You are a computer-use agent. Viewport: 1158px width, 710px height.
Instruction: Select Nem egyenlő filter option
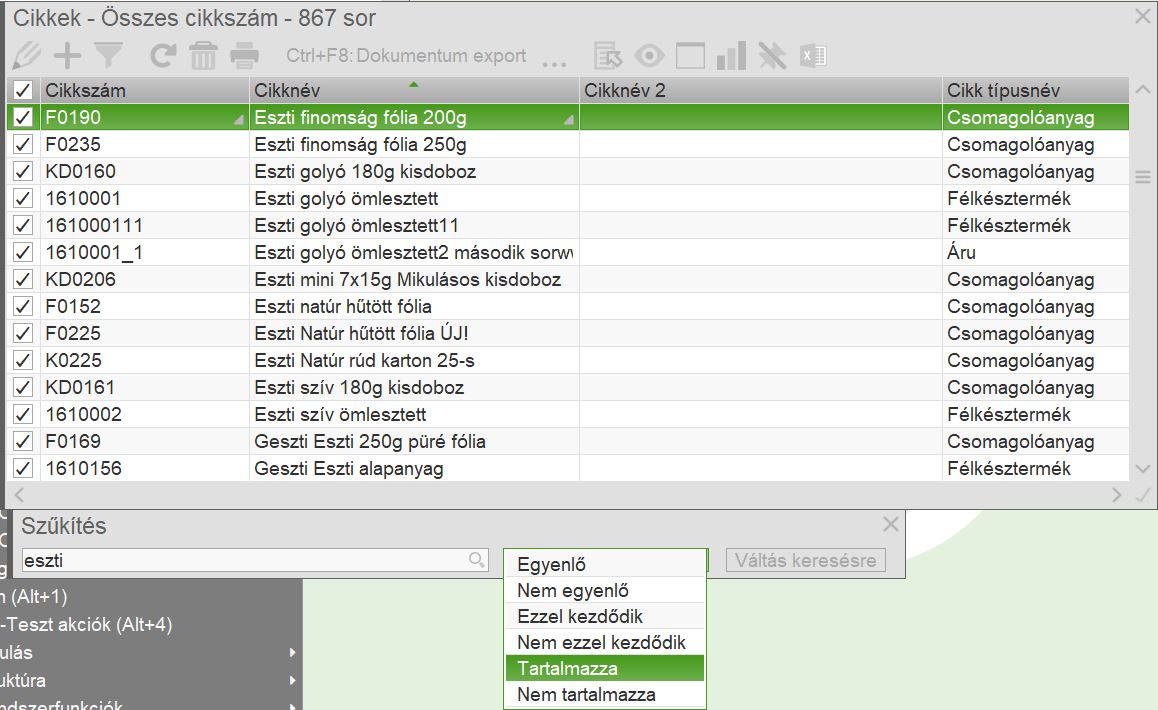click(604, 590)
